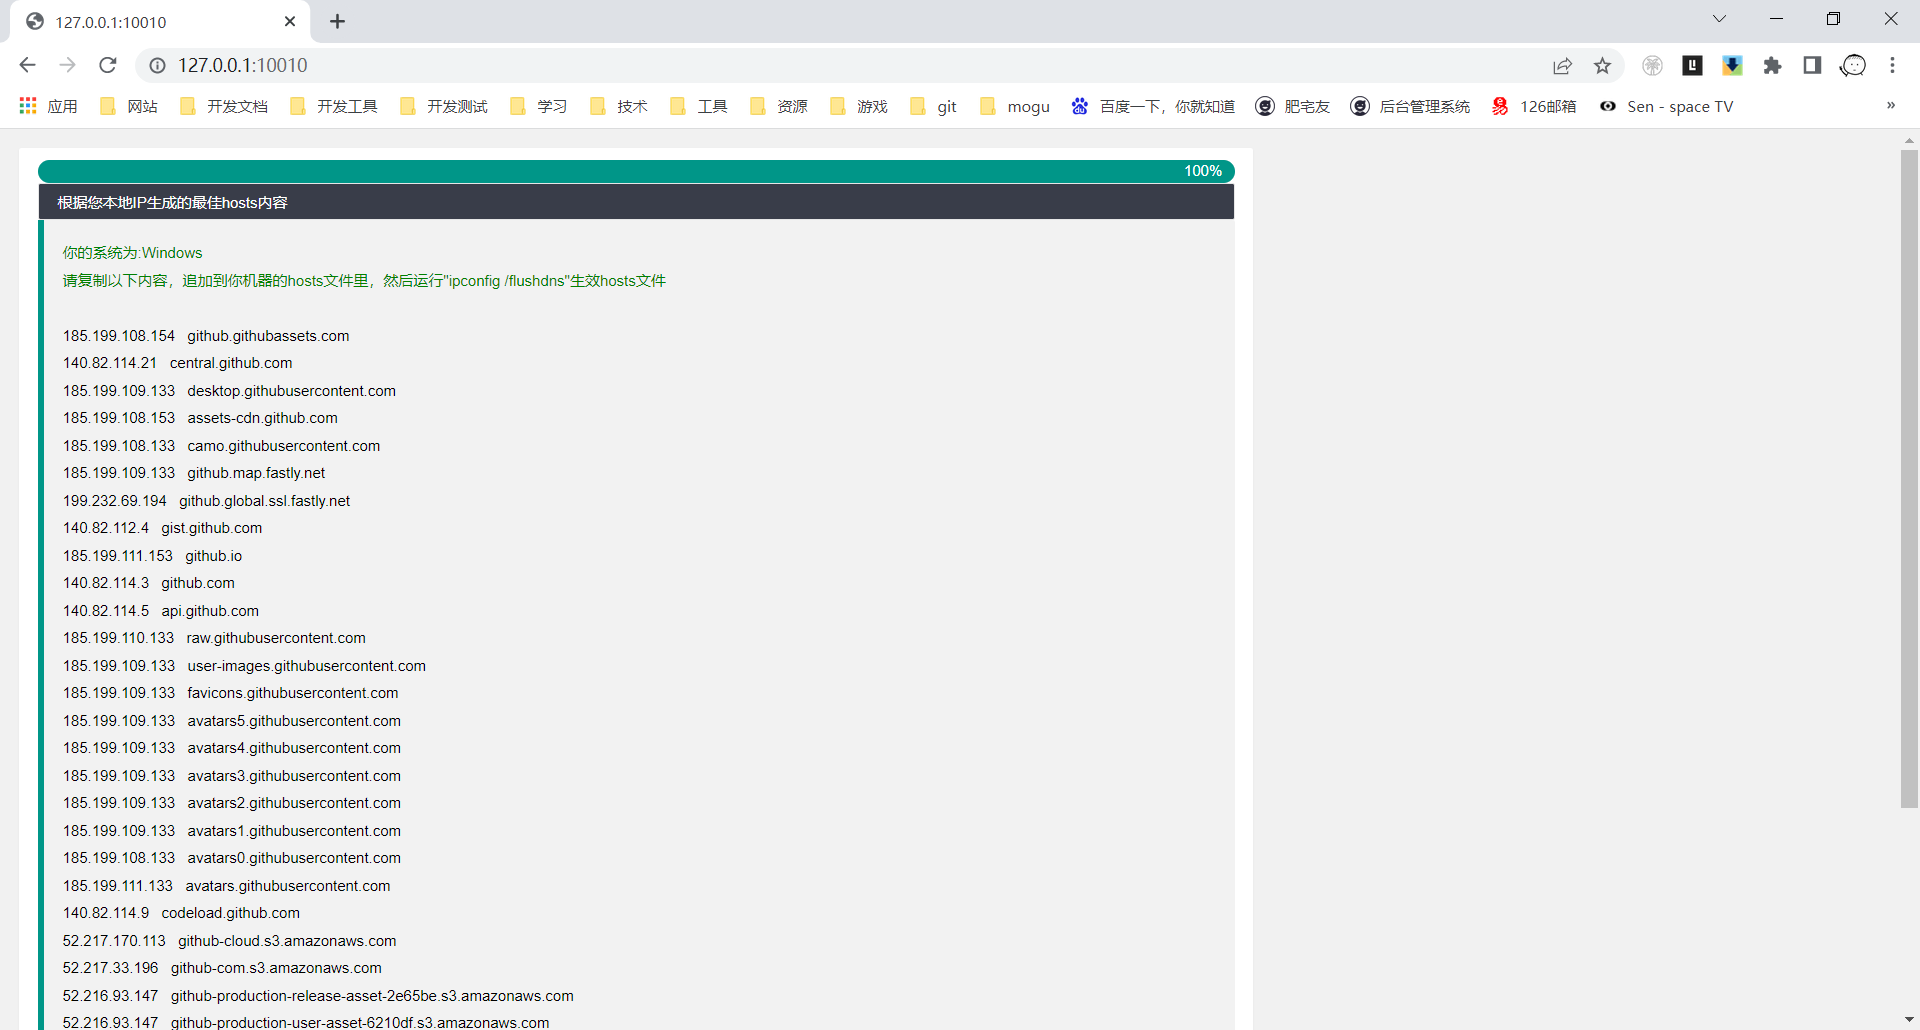1920x1030 pixels.
Task: Open the 技术 bookmark folder
Action: [x=618, y=106]
